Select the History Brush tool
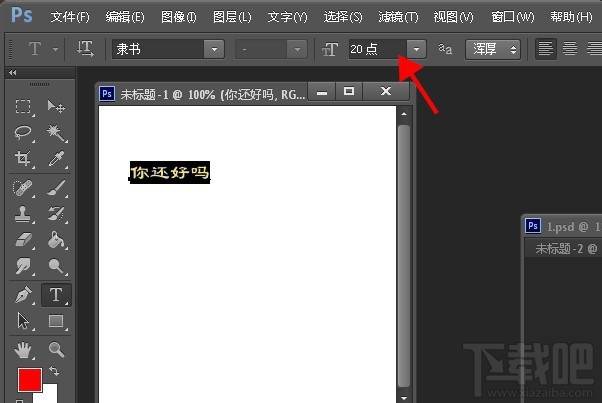 (56, 214)
